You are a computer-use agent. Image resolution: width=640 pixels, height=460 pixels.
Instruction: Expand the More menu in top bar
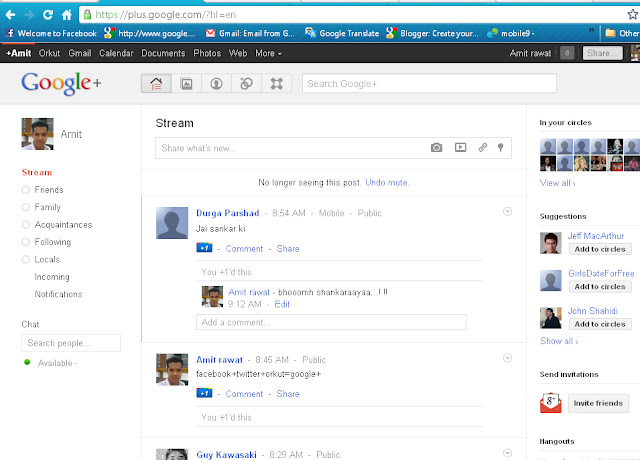coord(268,53)
